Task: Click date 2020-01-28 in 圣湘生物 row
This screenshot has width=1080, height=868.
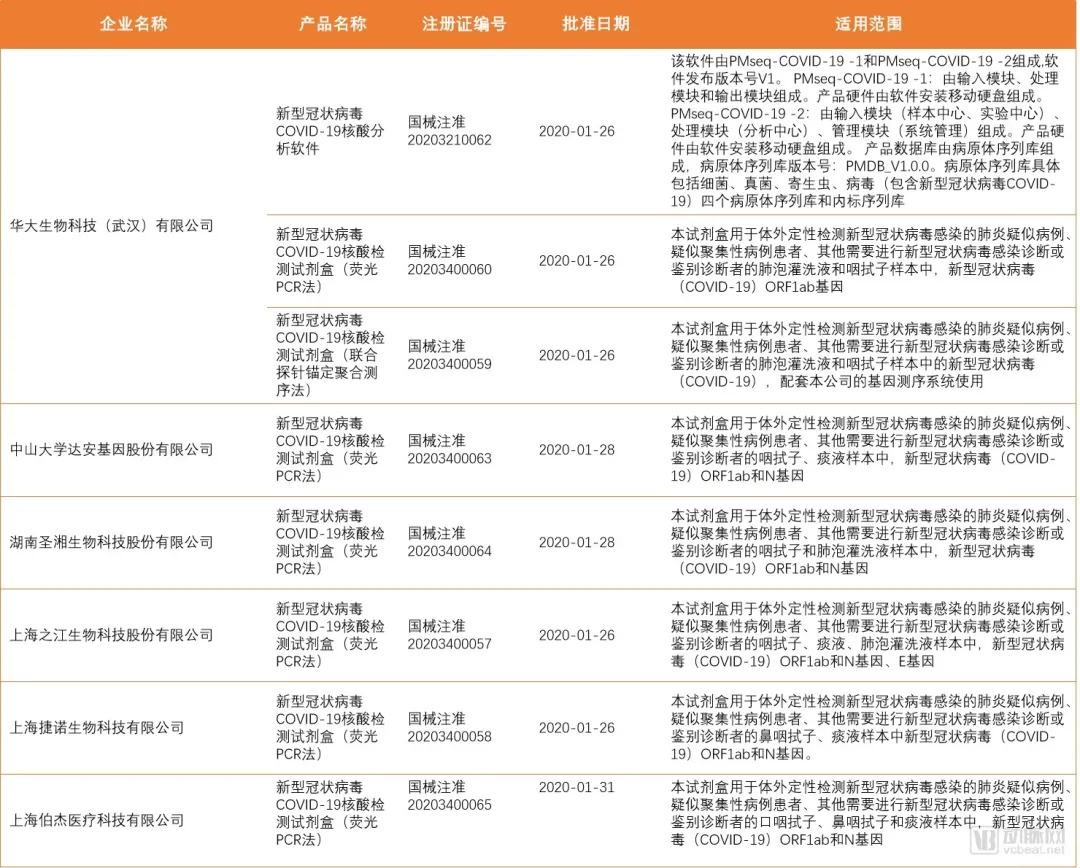Action: pos(577,542)
